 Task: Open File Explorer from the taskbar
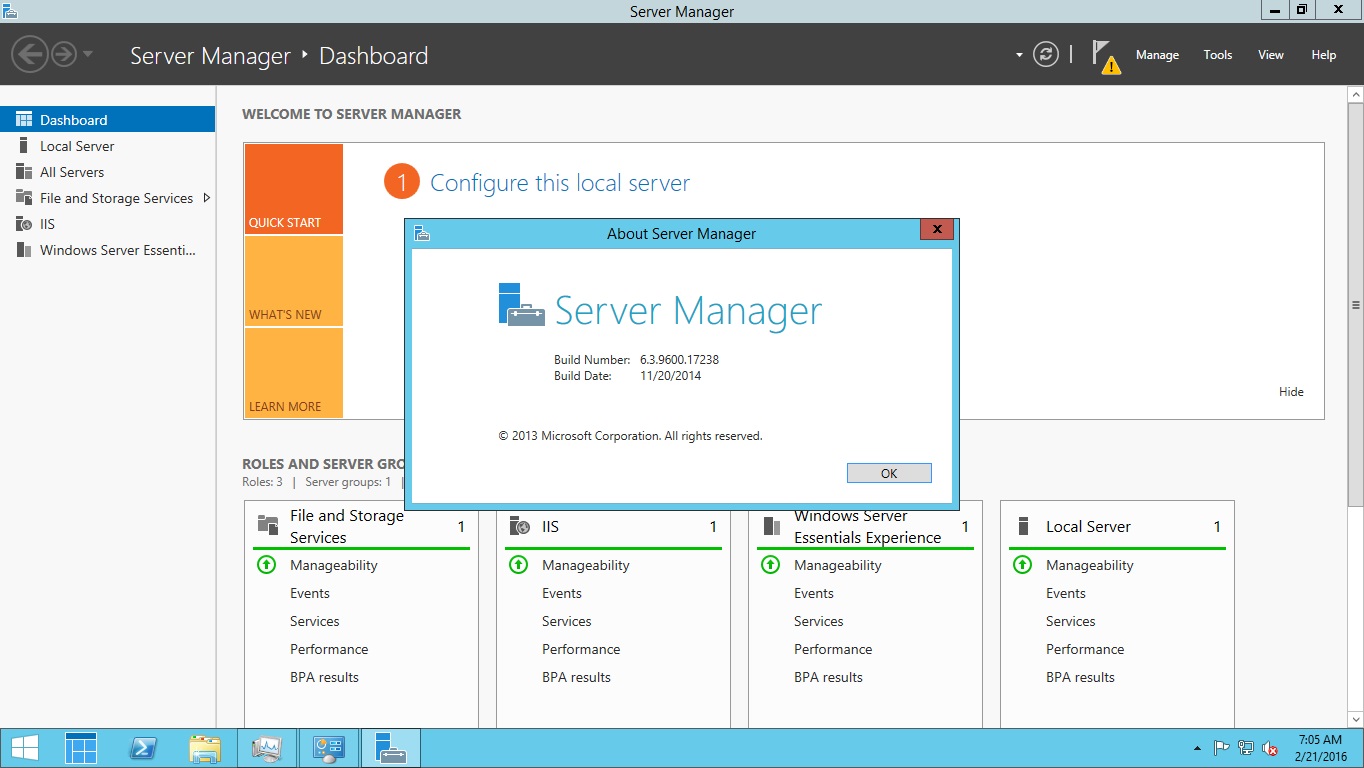coord(205,748)
